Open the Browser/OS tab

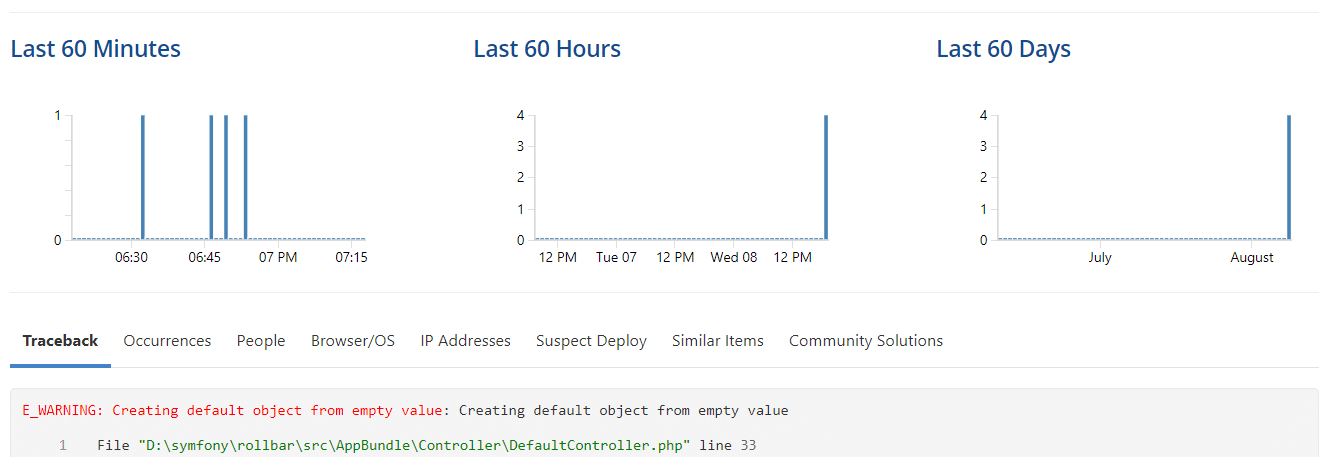pos(353,341)
